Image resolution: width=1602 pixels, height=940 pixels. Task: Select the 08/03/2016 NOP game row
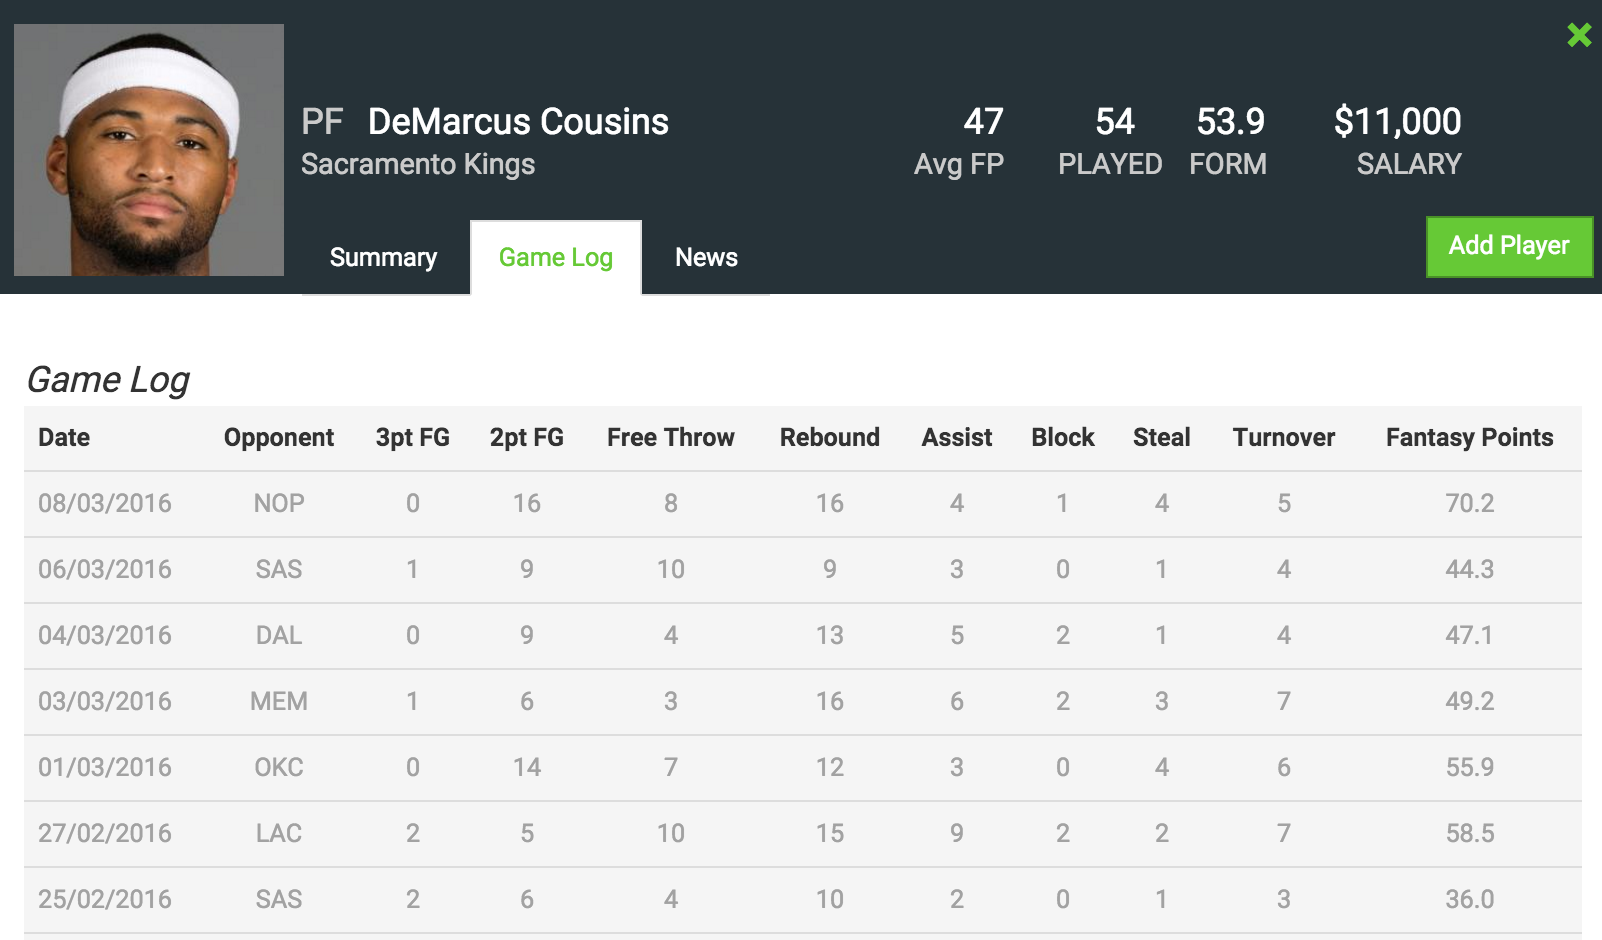pos(803,503)
